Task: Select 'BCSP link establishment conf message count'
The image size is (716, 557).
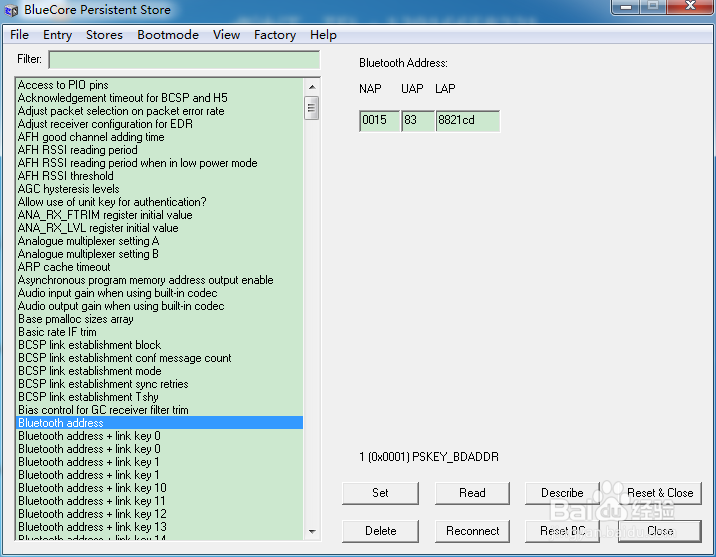Action: tap(160, 358)
